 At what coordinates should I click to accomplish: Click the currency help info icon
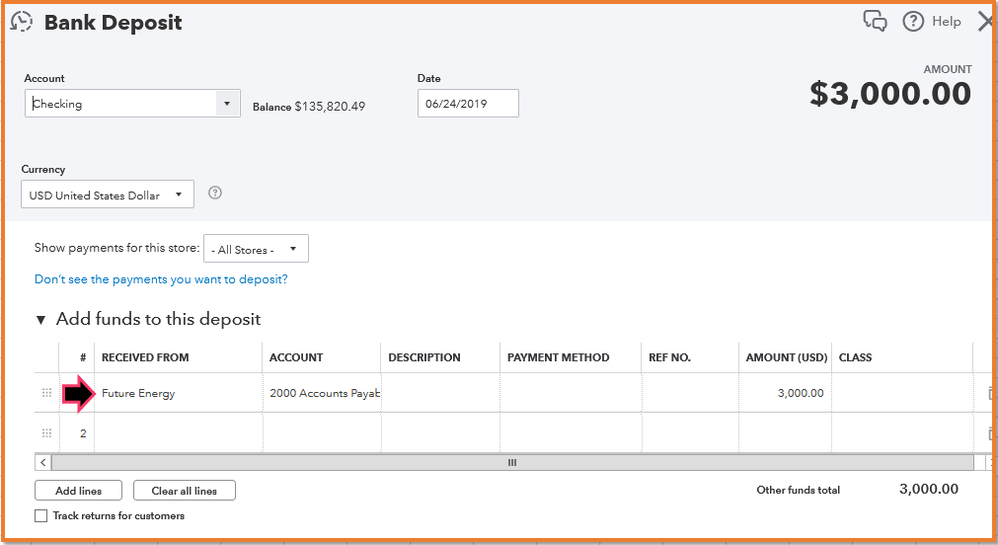point(214,193)
